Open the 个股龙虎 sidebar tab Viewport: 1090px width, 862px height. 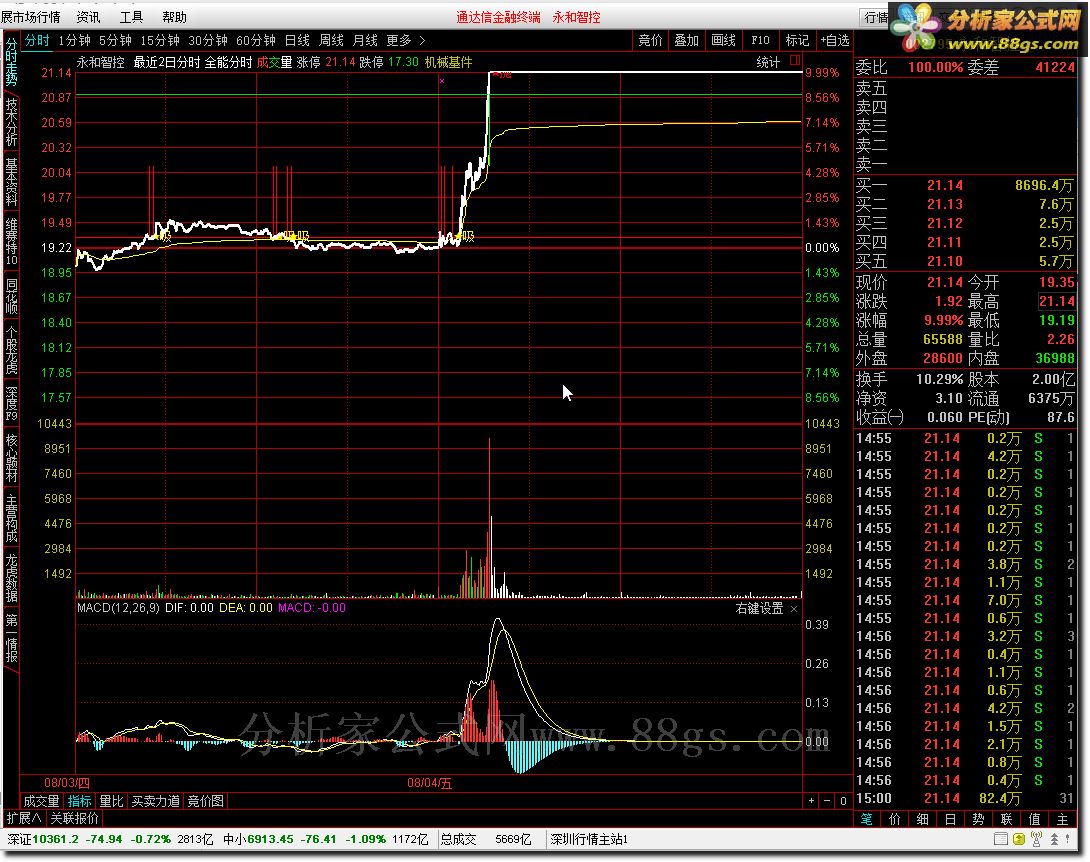point(11,350)
